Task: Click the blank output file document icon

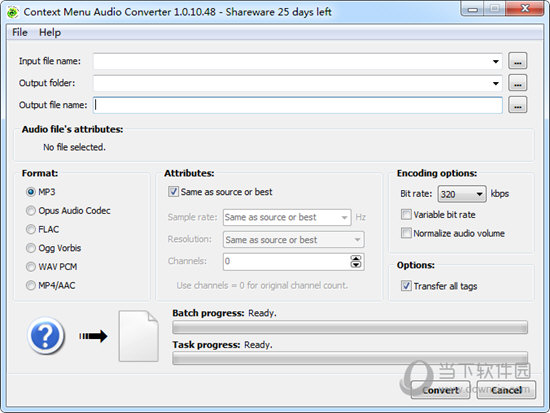Action: [x=139, y=336]
